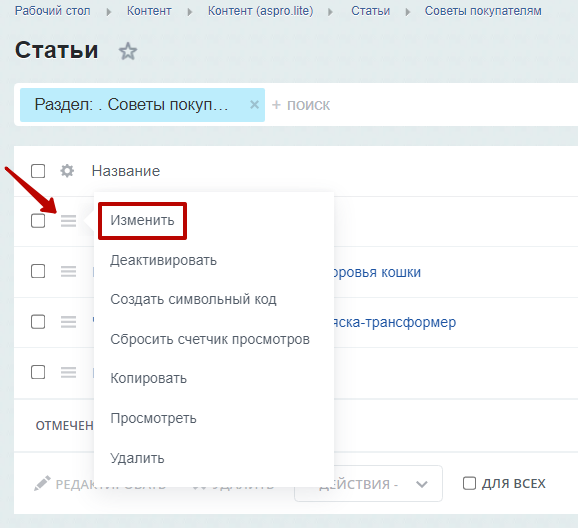Remove the Раздел filter chip with X
This screenshot has width=578, height=528.
tap(254, 105)
